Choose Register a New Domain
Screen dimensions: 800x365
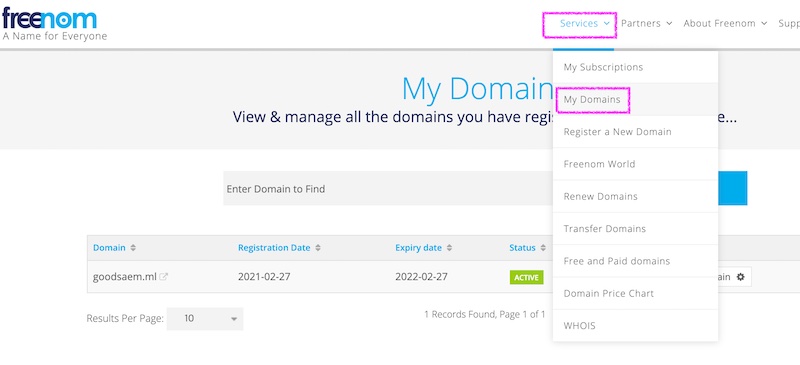pyautogui.click(x=635, y=132)
